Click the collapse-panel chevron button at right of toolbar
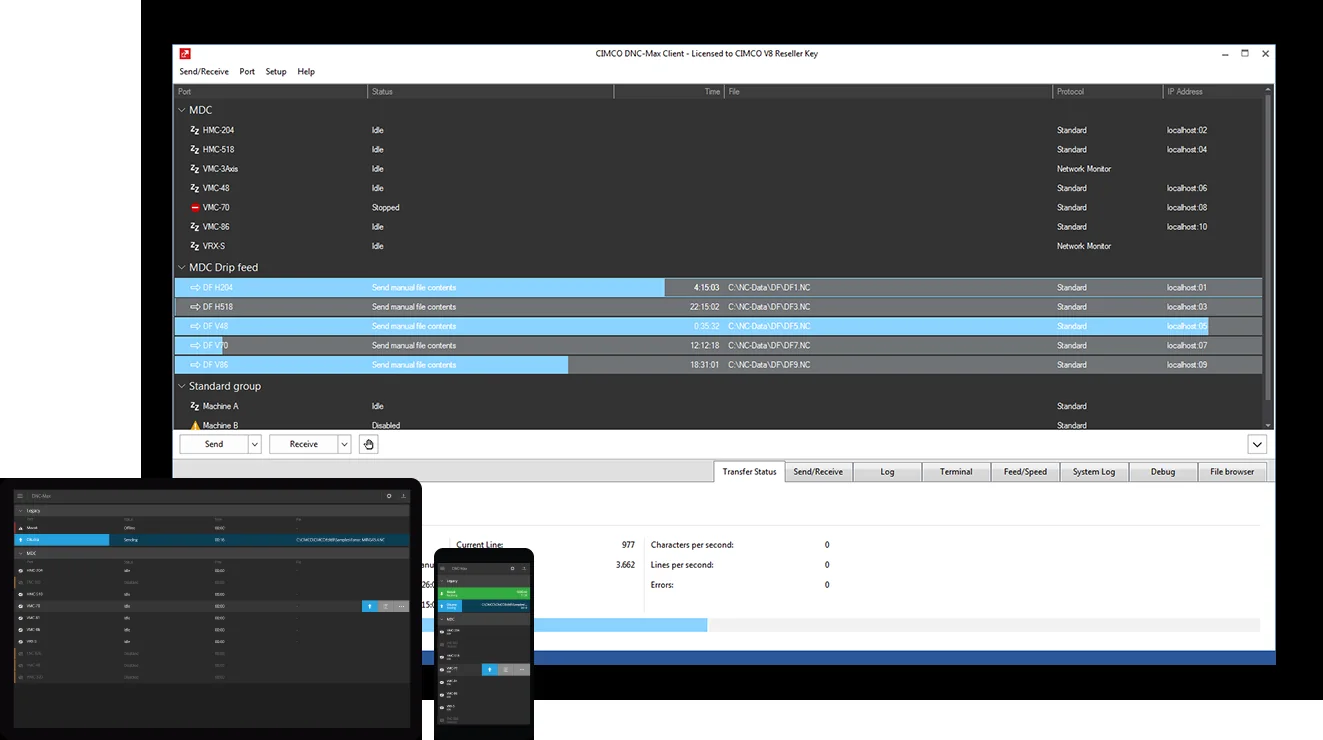 click(x=1258, y=444)
